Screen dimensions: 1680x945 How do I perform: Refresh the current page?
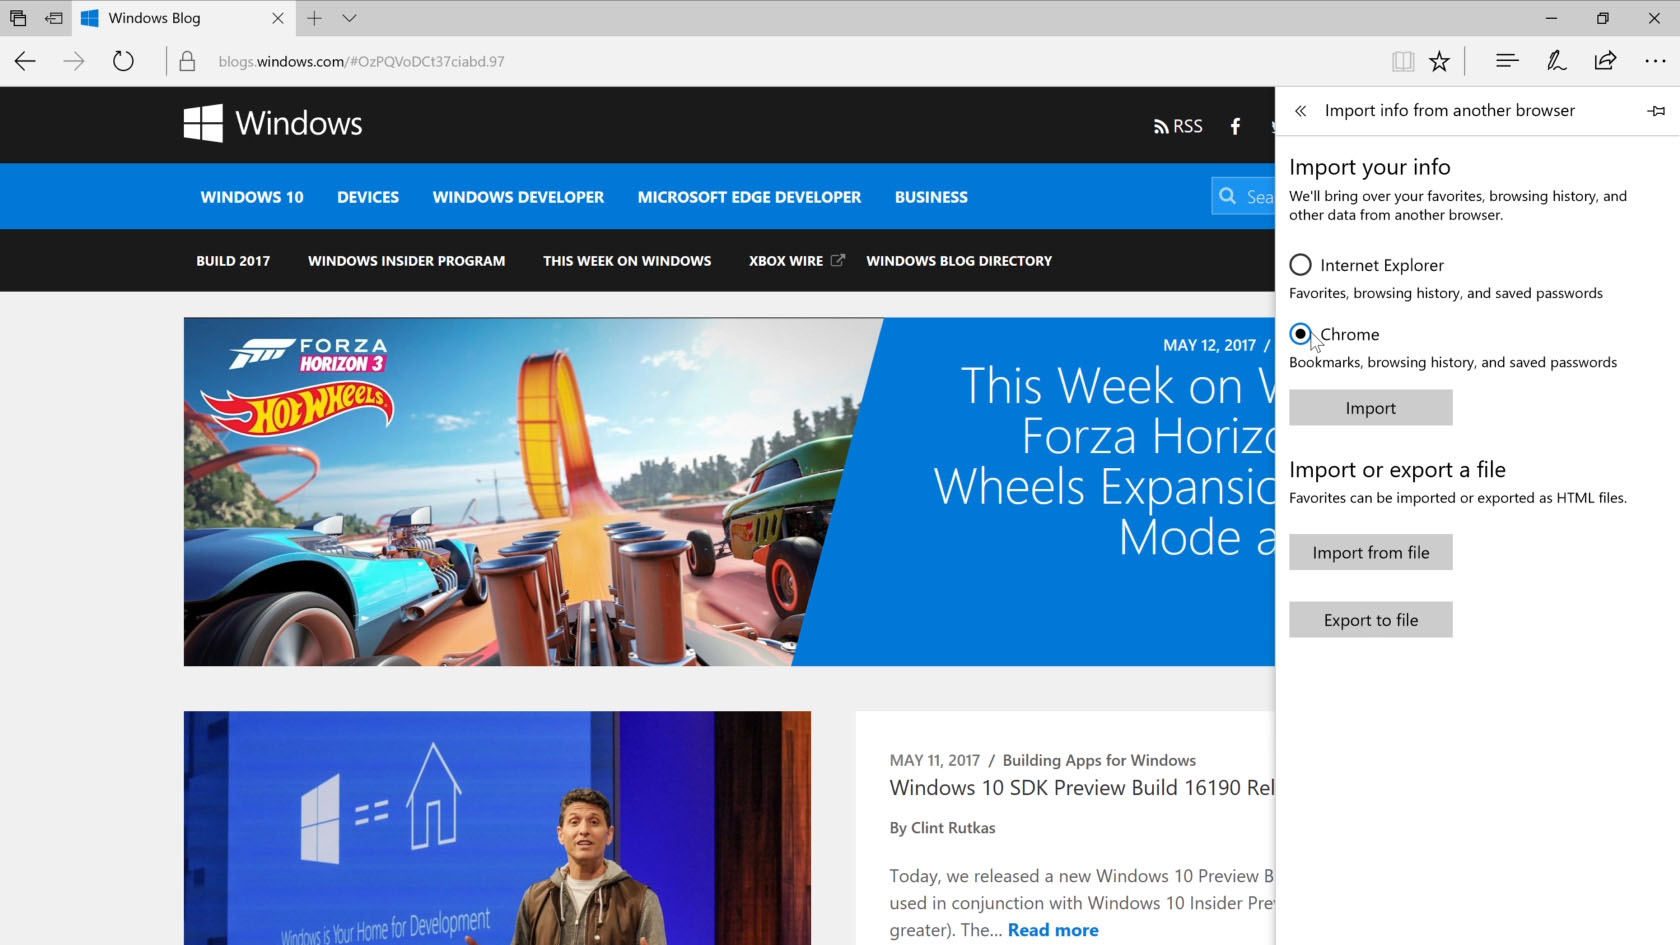(x=123, y=61)
